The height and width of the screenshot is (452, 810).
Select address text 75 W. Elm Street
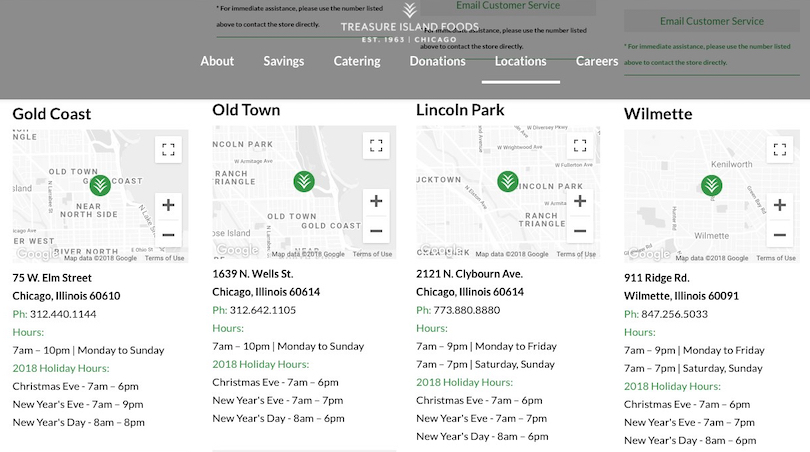52,278
